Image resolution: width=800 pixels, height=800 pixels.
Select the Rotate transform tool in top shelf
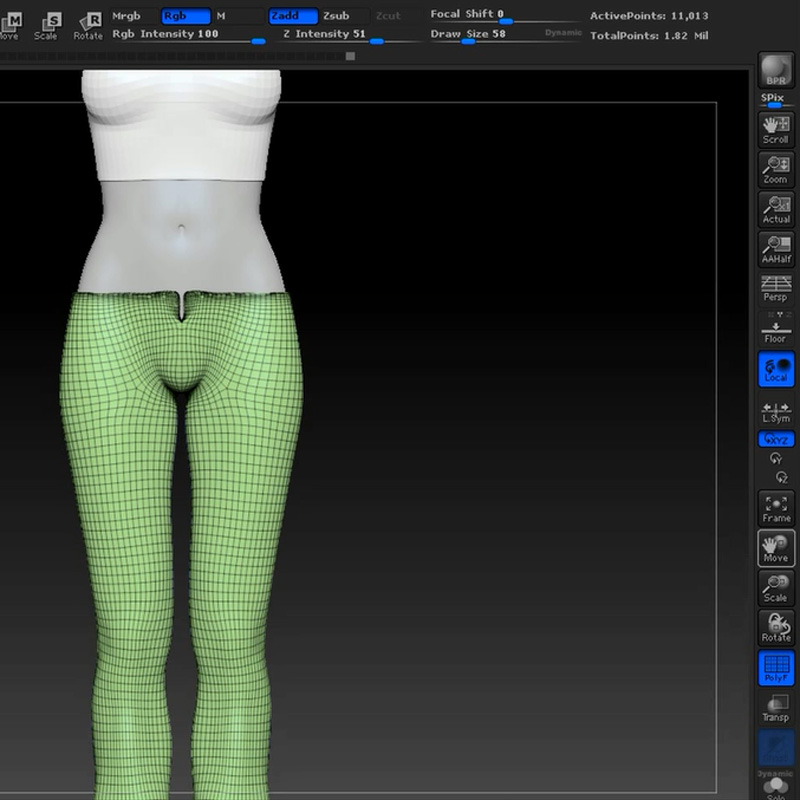point(88,24)
